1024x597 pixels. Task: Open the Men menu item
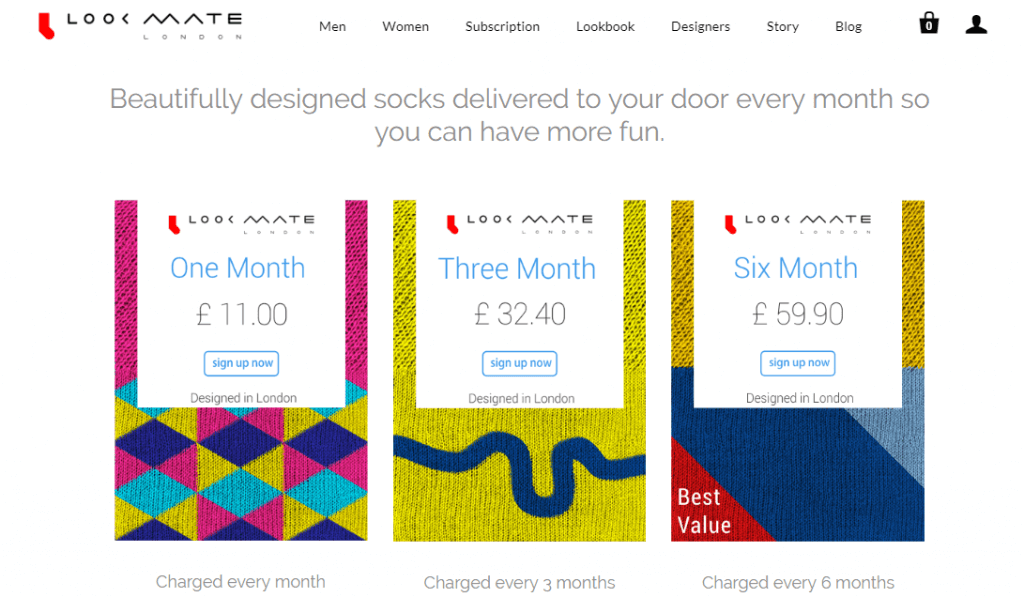coord(332,27)
